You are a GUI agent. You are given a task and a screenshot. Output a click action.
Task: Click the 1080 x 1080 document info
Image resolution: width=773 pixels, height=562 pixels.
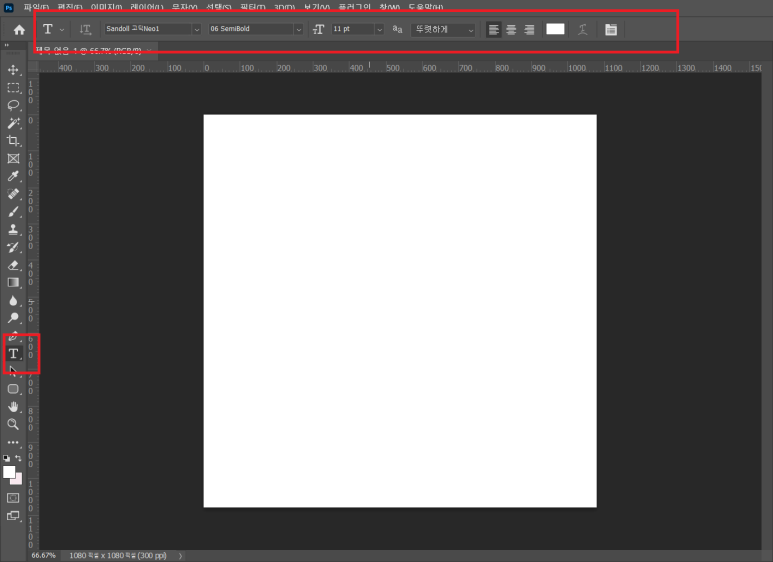(118, 556)
